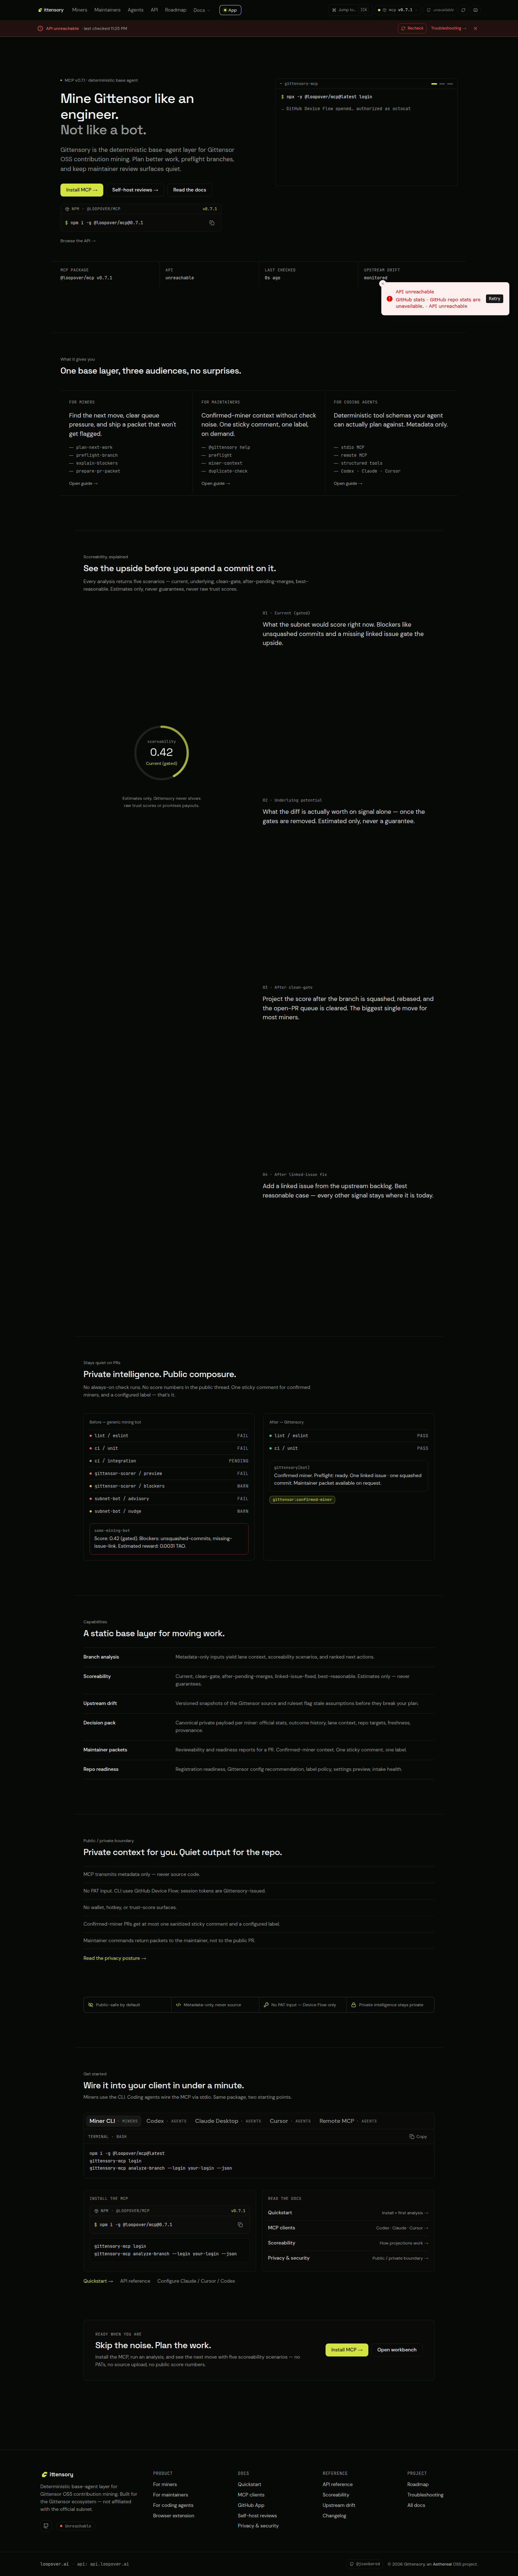Expand the Troubleshooting dropdown in banner

click(448, 28)
